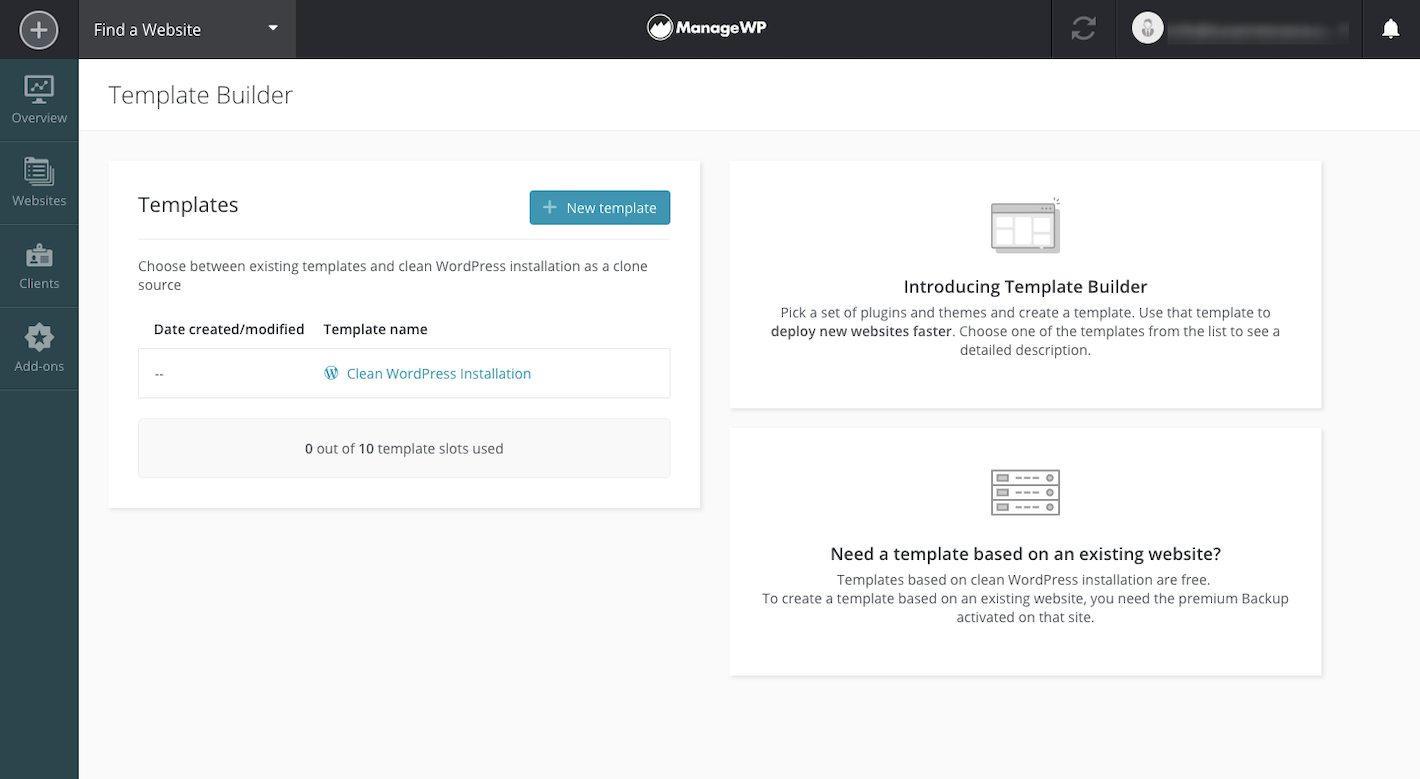Click the WordPress logo in template row
This screenshot has height=779, width=1420.
(331, 373)
